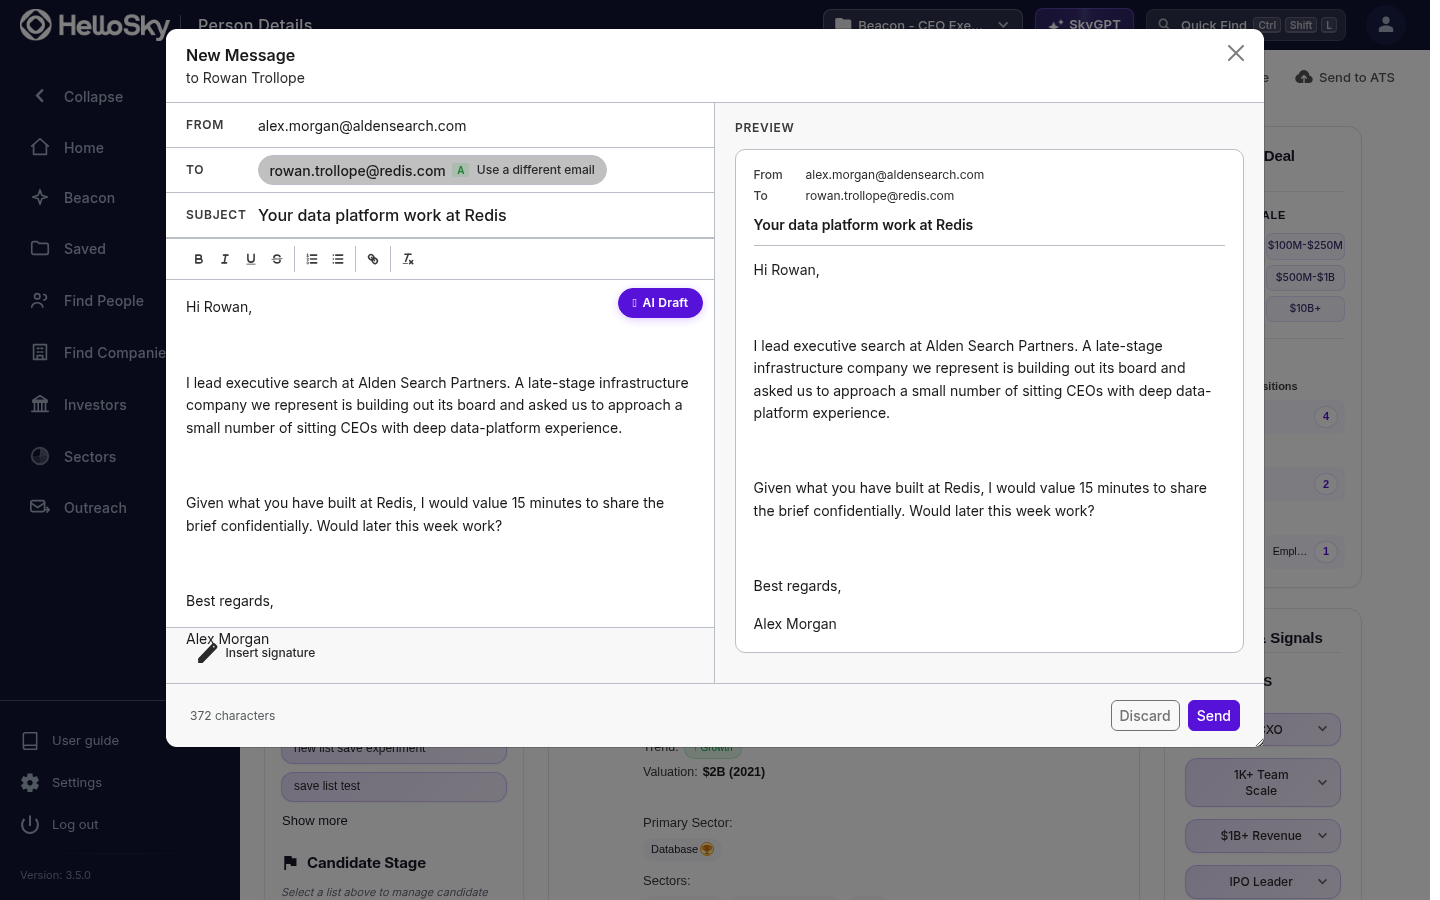
Task: Open Find People in sidebar
Action: [x=88, y=301]
